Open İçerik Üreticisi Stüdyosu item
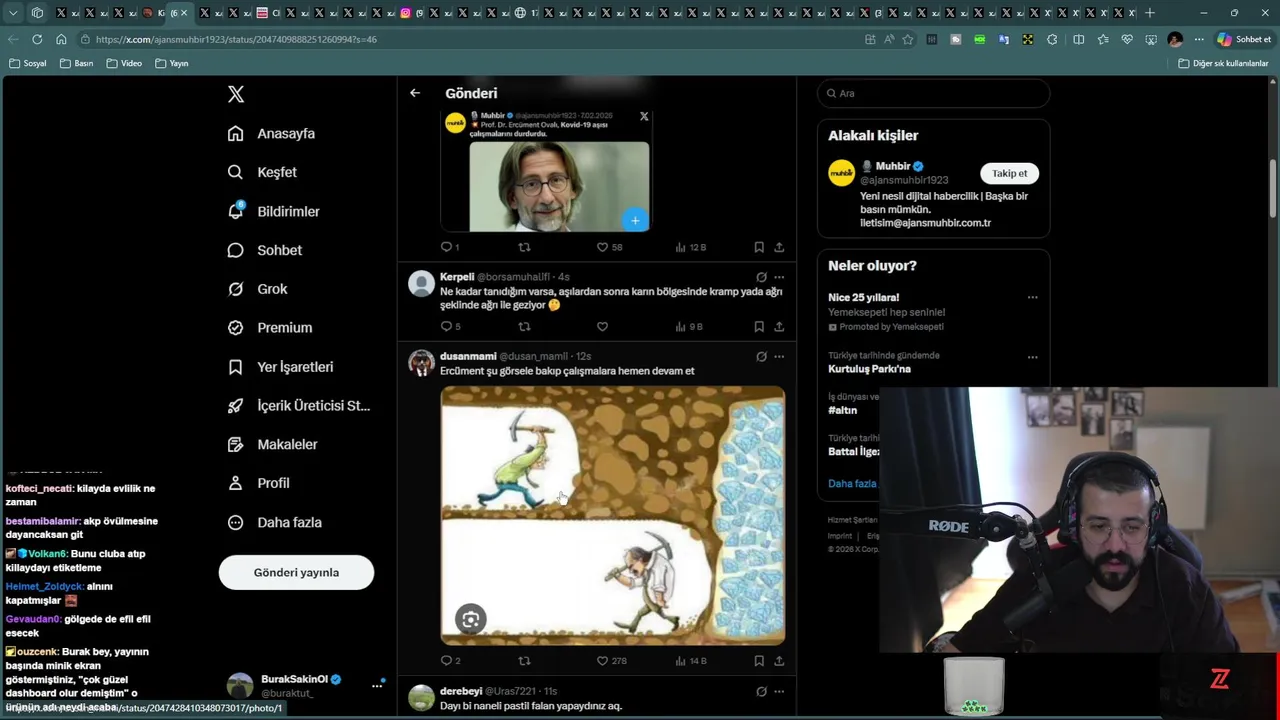Screen dimensions: 1280x720 [x=298, y=405]
